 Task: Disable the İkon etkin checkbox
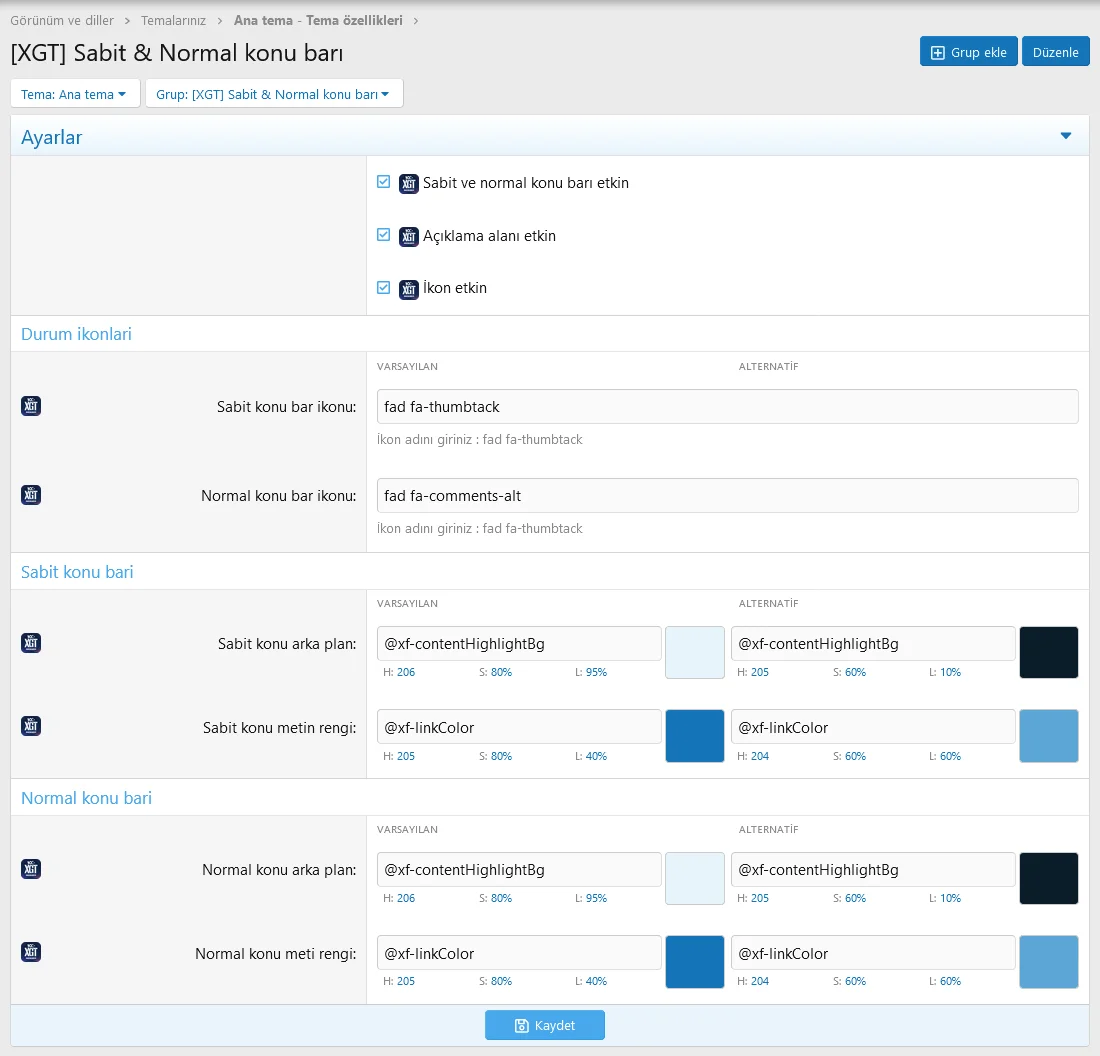(x=383, y=287)
